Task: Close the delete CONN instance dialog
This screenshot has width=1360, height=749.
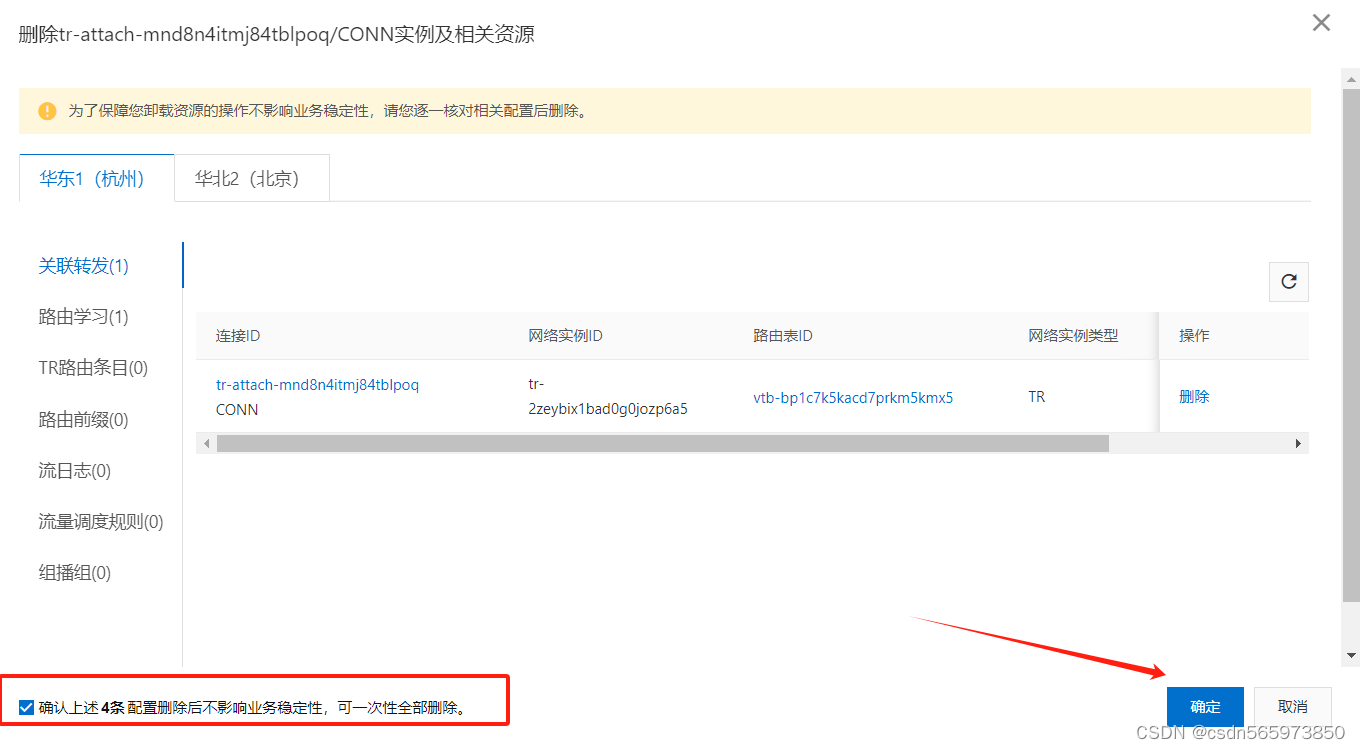Action: tap(1321, 23)
